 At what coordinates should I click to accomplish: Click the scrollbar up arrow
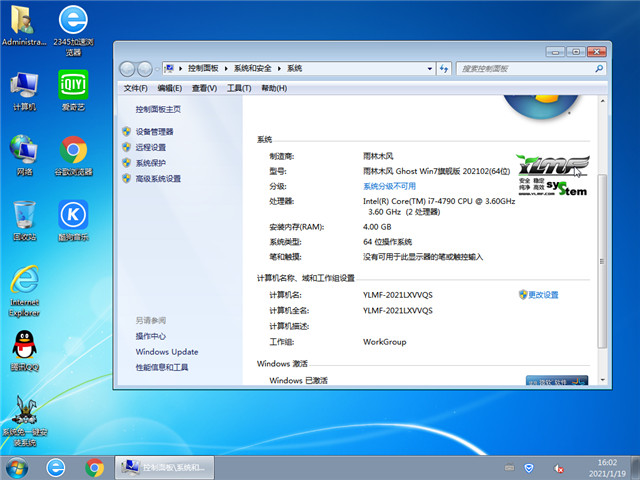point(602,101)
